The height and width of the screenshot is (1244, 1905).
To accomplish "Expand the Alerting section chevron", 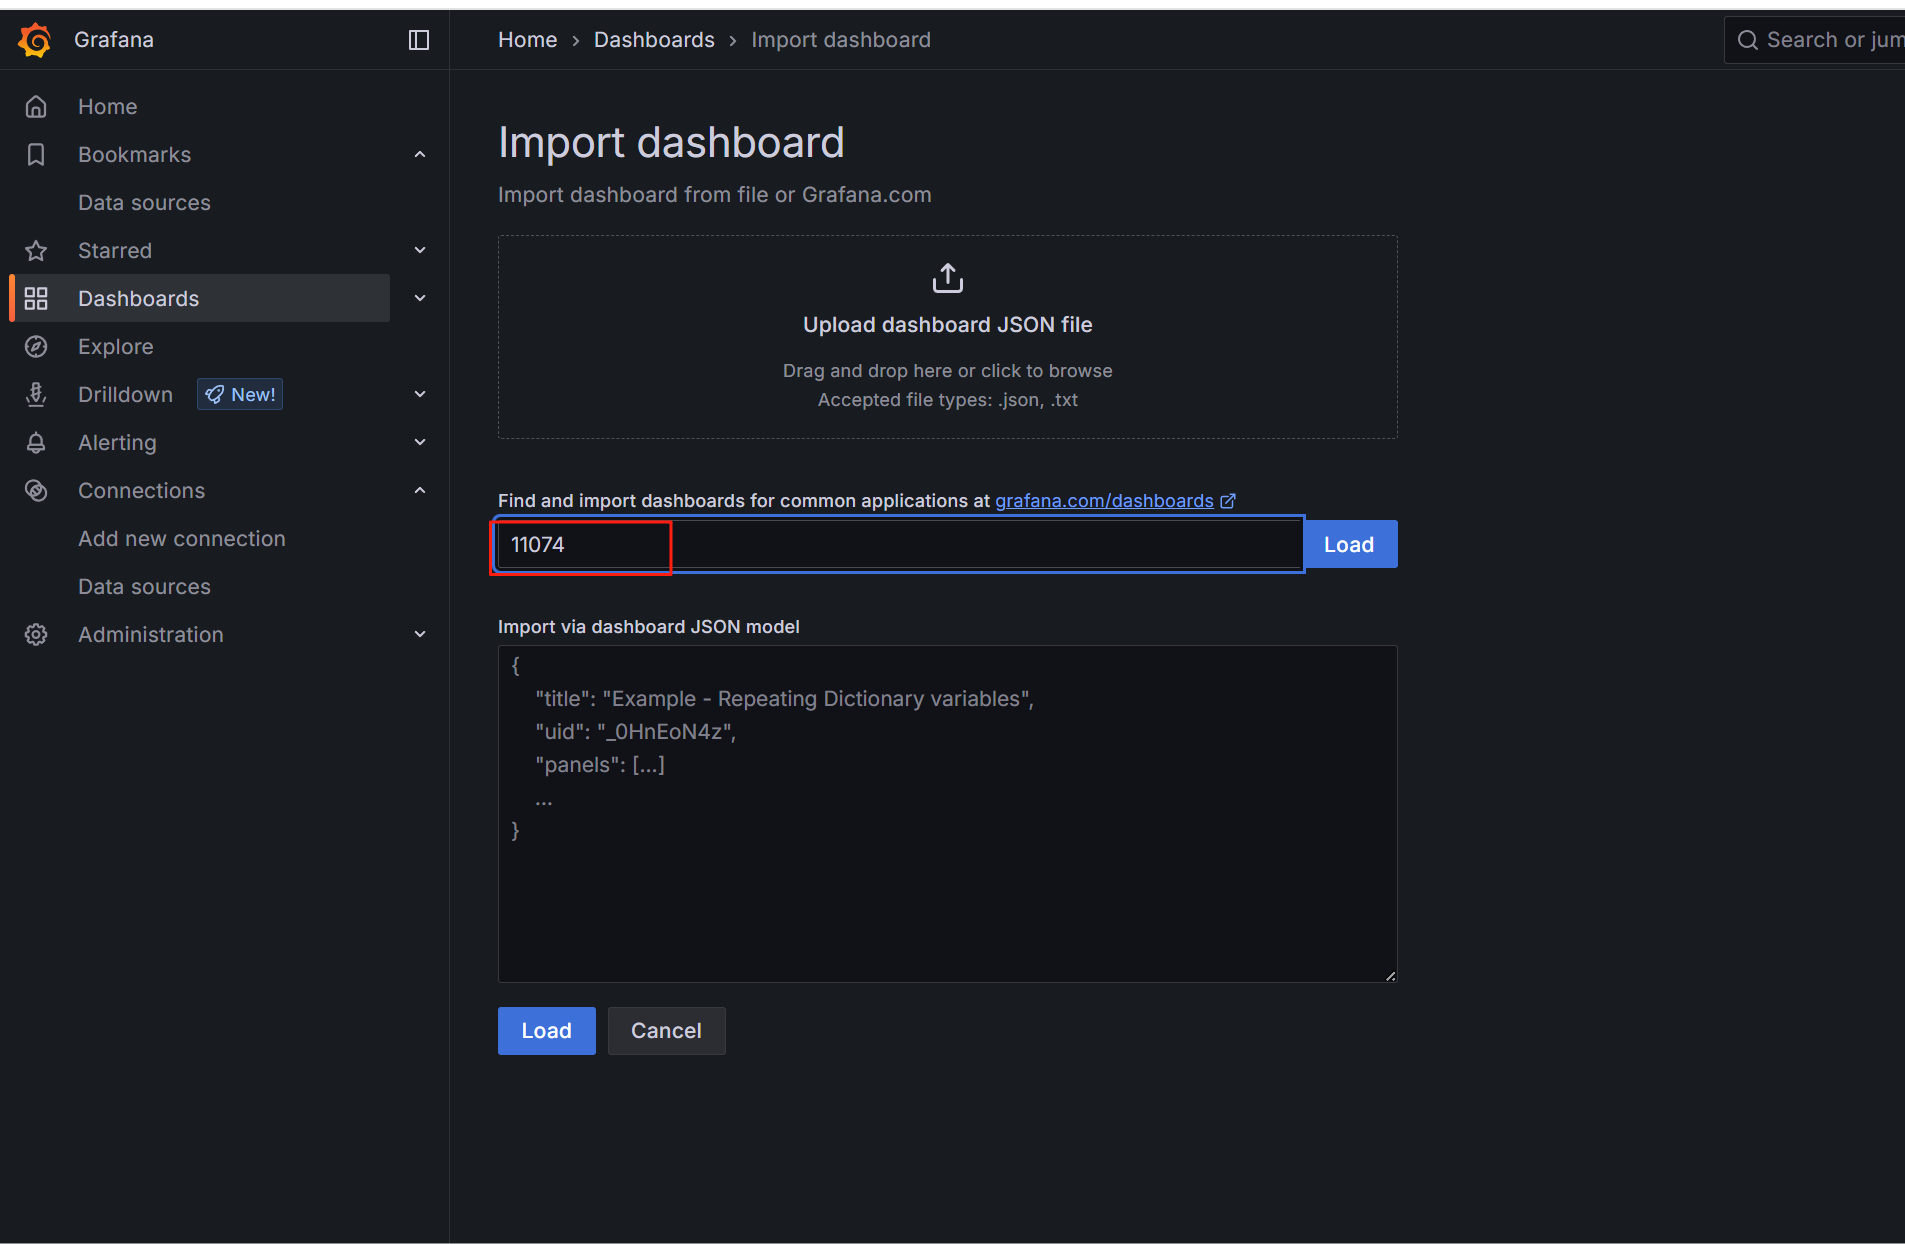I will point(420,442).
